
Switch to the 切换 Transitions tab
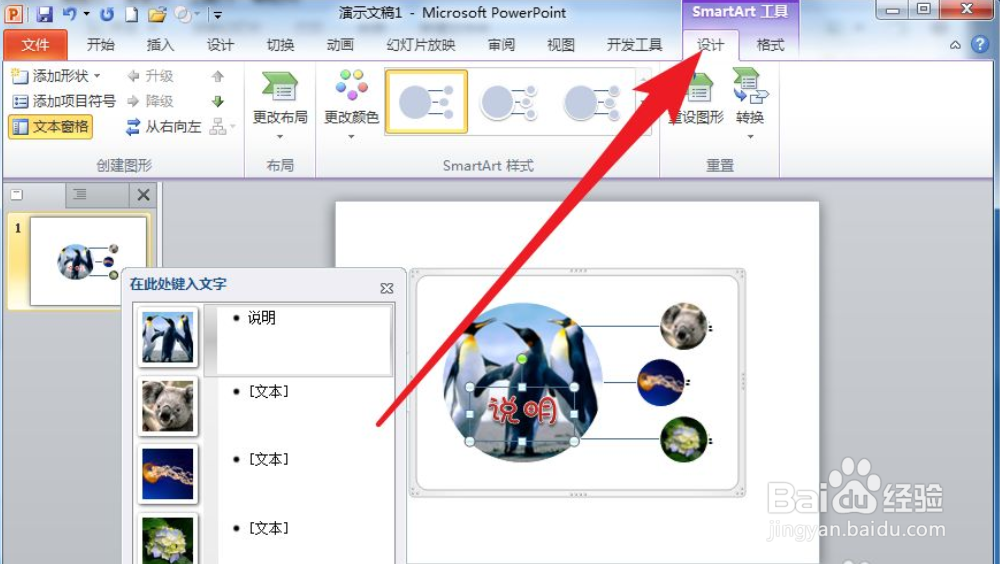(x=280, y=45)
